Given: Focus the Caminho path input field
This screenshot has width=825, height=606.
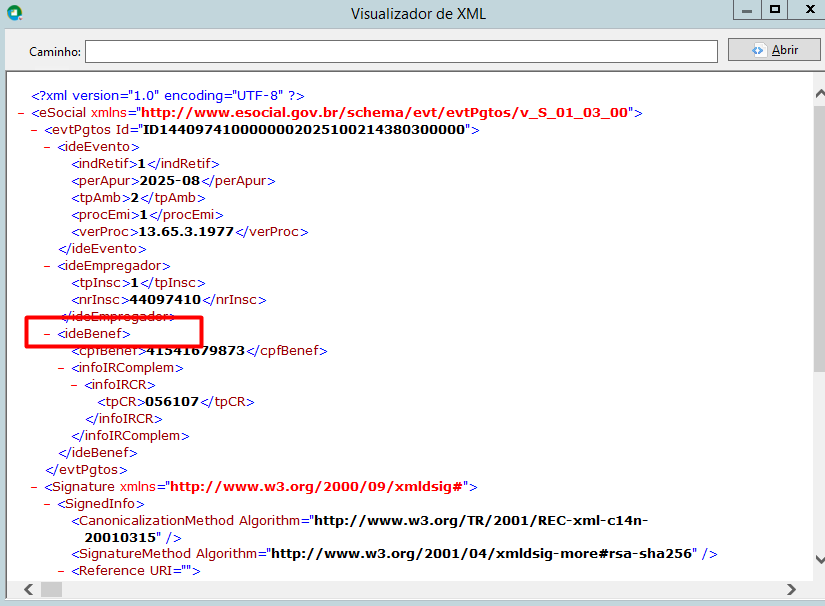Looking at the screenshot, I should 401,52.
